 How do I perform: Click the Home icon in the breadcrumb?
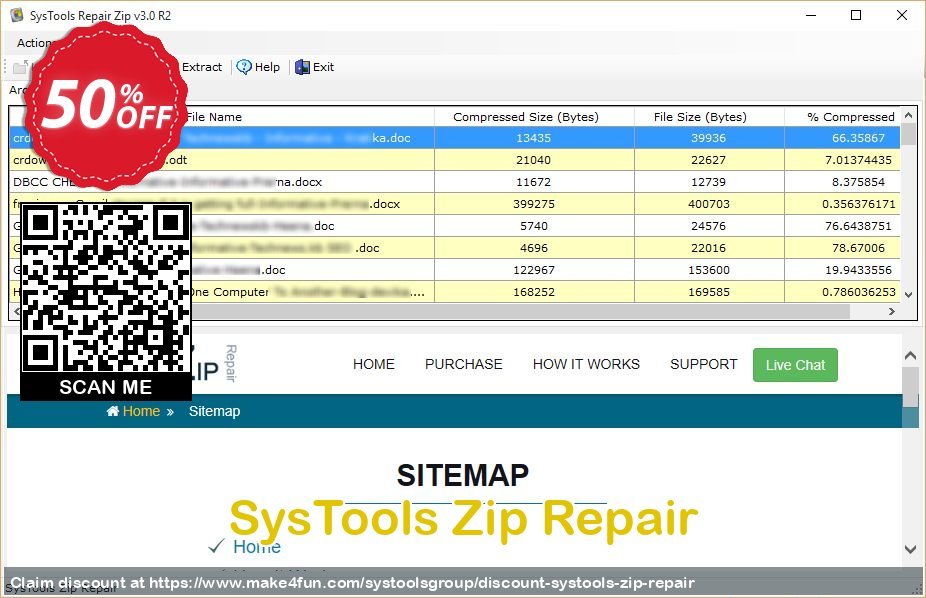pos(112,411)
